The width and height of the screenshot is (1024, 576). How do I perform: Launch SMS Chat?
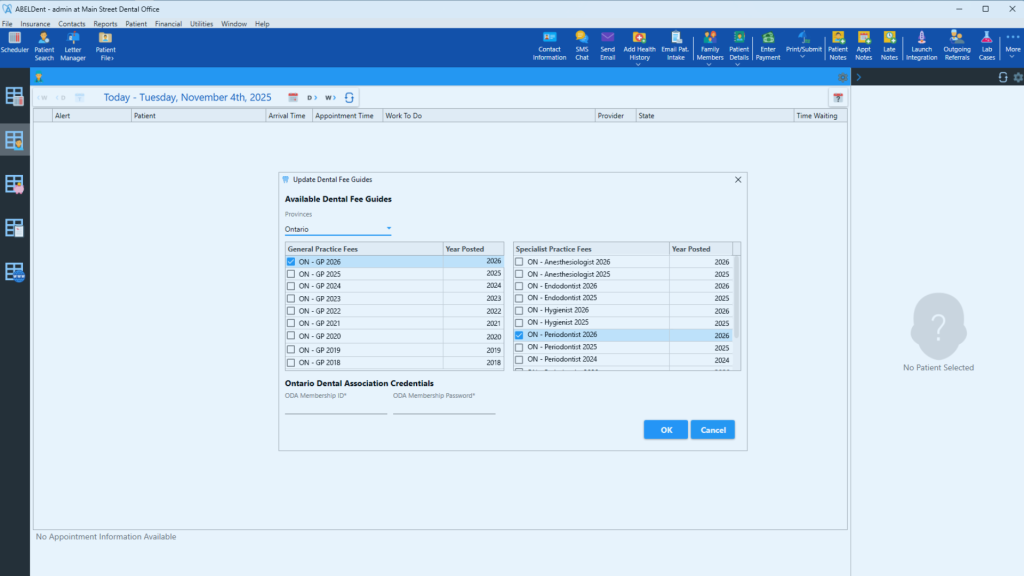pyautogui.click(x=581, y=46)
